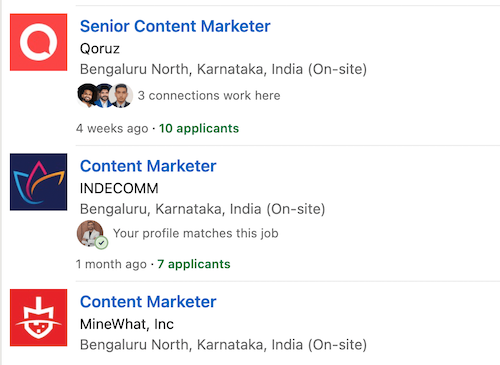Click the INDECOMM company name

[x=119, y=188]
